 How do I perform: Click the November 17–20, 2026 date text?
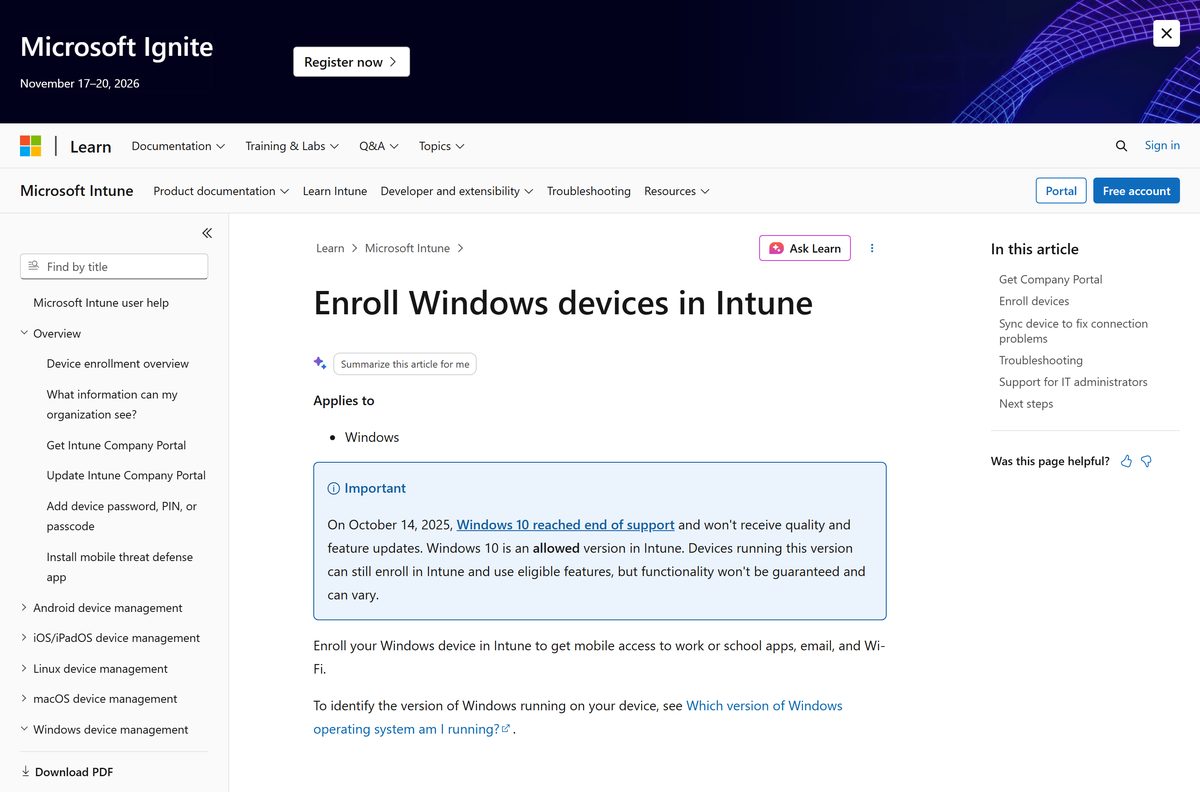pyautogui.click(x=80, y=84)
